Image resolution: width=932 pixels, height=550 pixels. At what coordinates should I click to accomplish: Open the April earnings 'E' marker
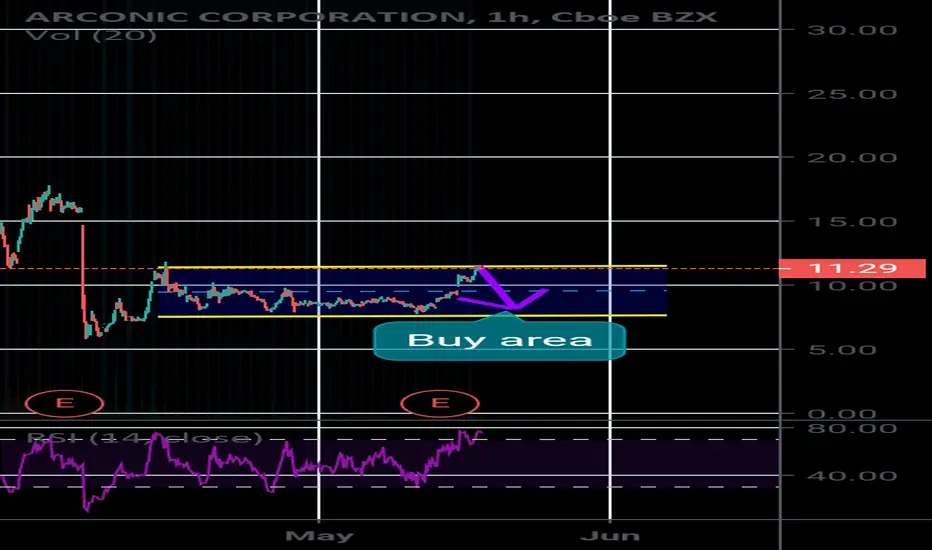click(x=64, y=404)
